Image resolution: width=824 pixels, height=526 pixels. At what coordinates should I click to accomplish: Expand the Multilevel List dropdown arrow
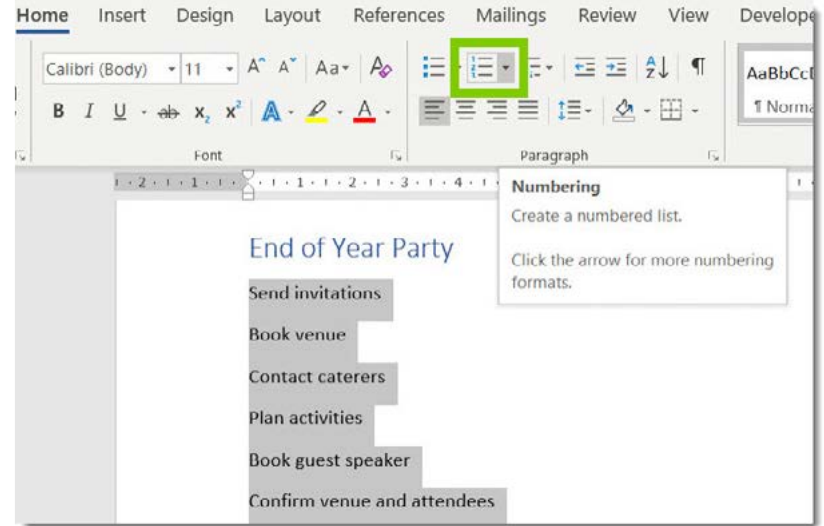(549, 68)
